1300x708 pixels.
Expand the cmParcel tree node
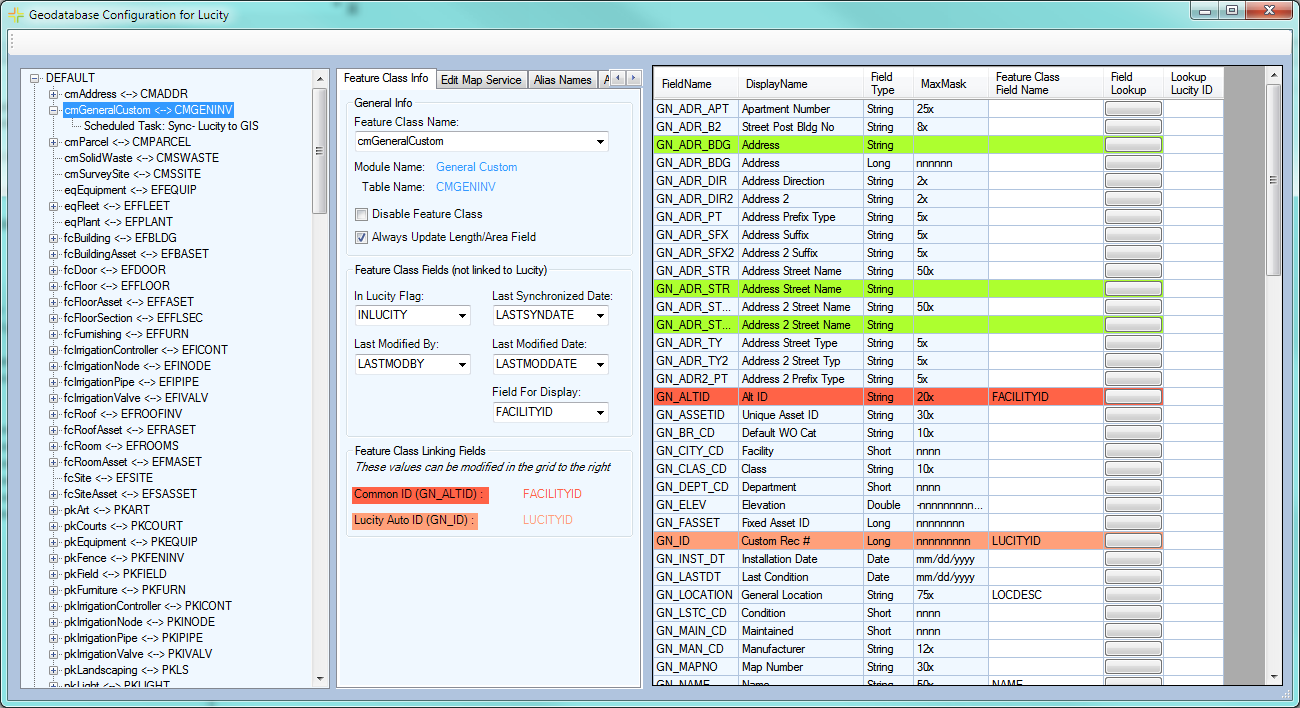click(x=53, y=142)
